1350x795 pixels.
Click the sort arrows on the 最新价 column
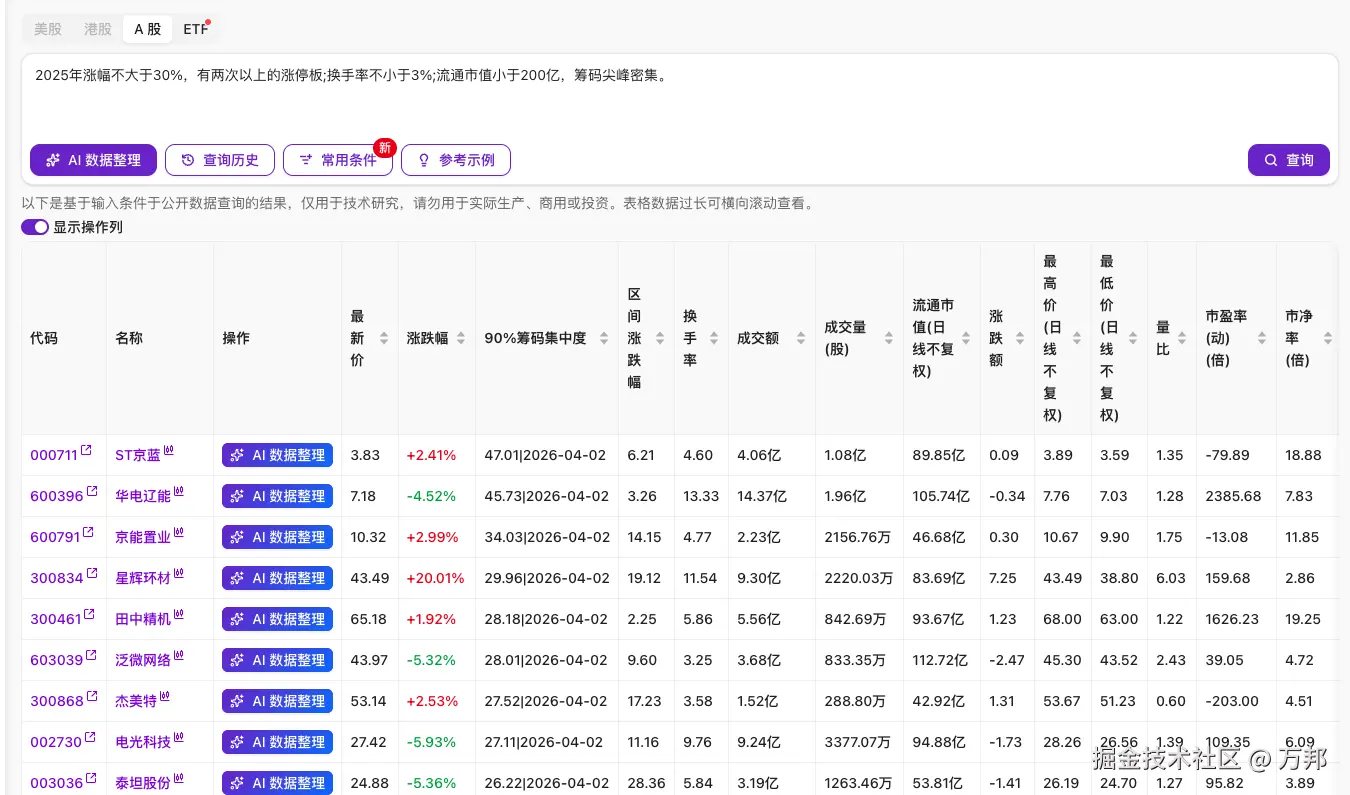click(x=385, y=337)
